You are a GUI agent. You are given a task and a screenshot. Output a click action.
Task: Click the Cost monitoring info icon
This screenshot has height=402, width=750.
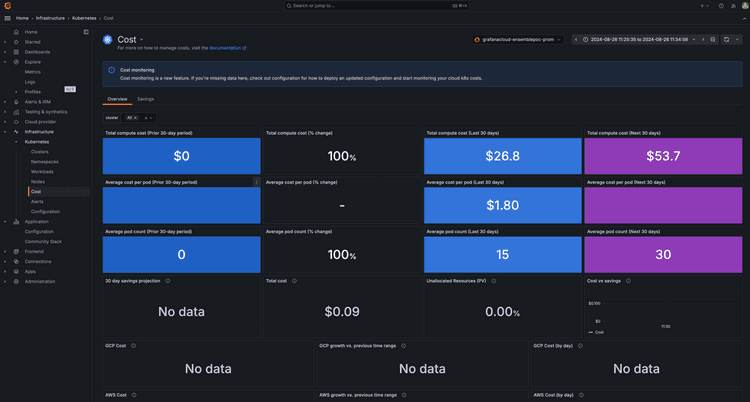point(111,70)
